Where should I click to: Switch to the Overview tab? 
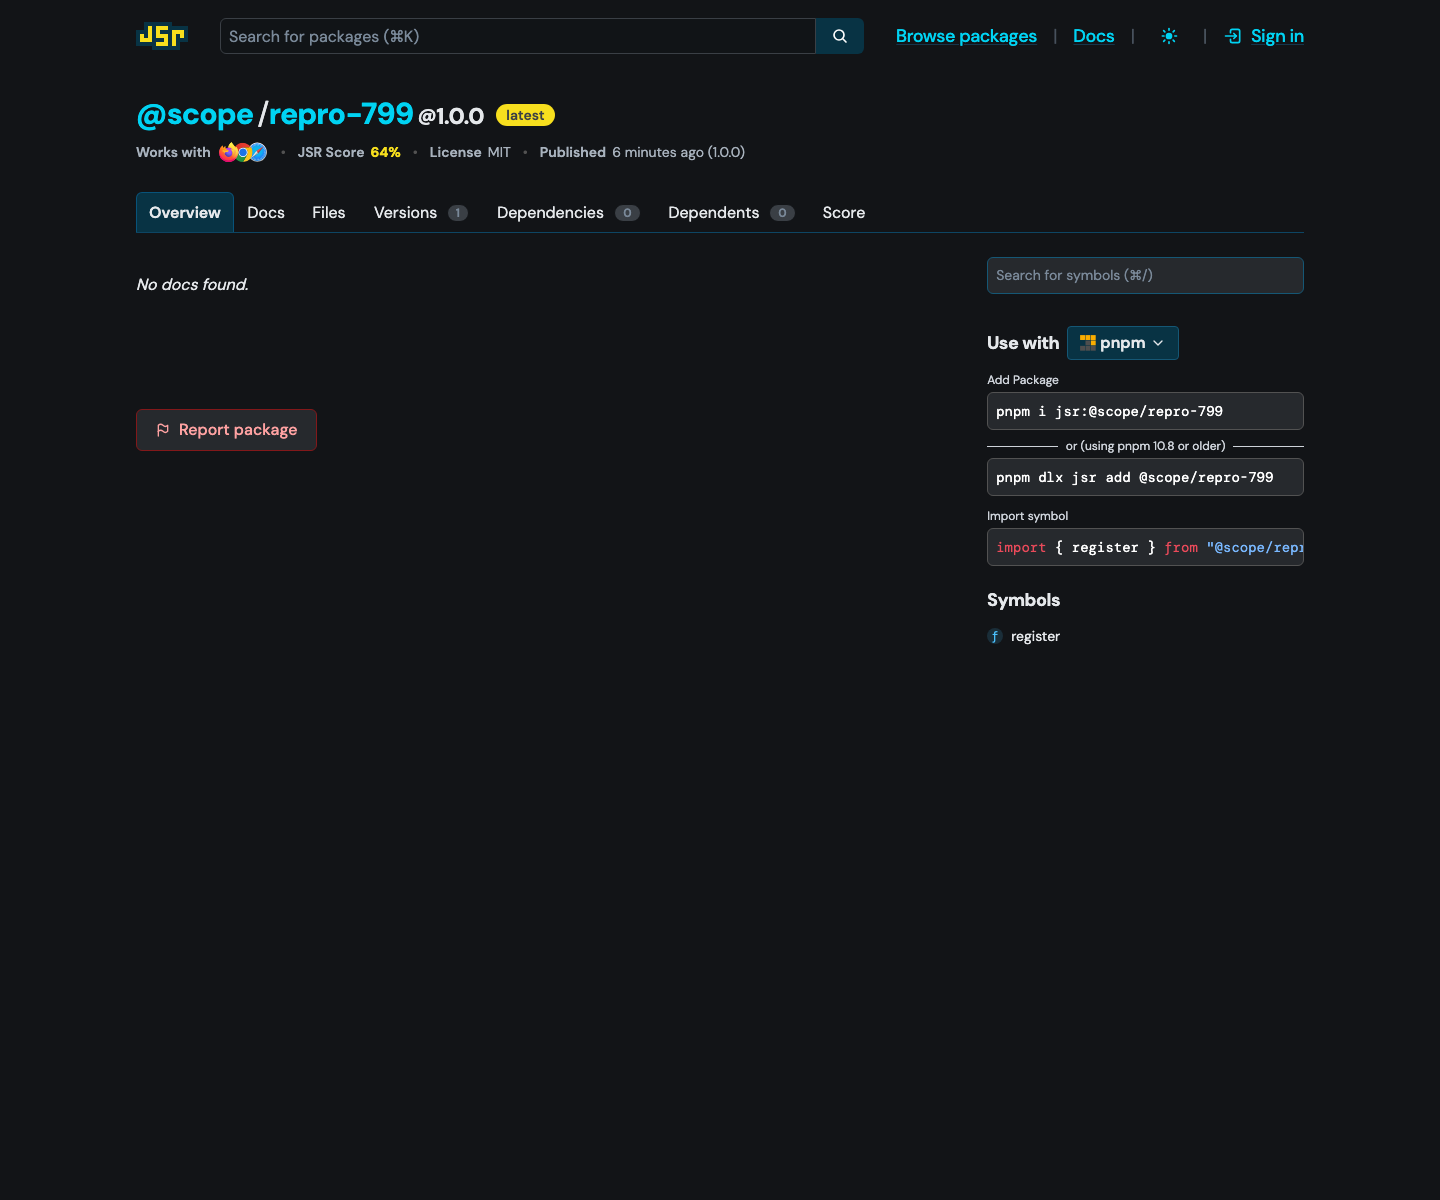185,212
